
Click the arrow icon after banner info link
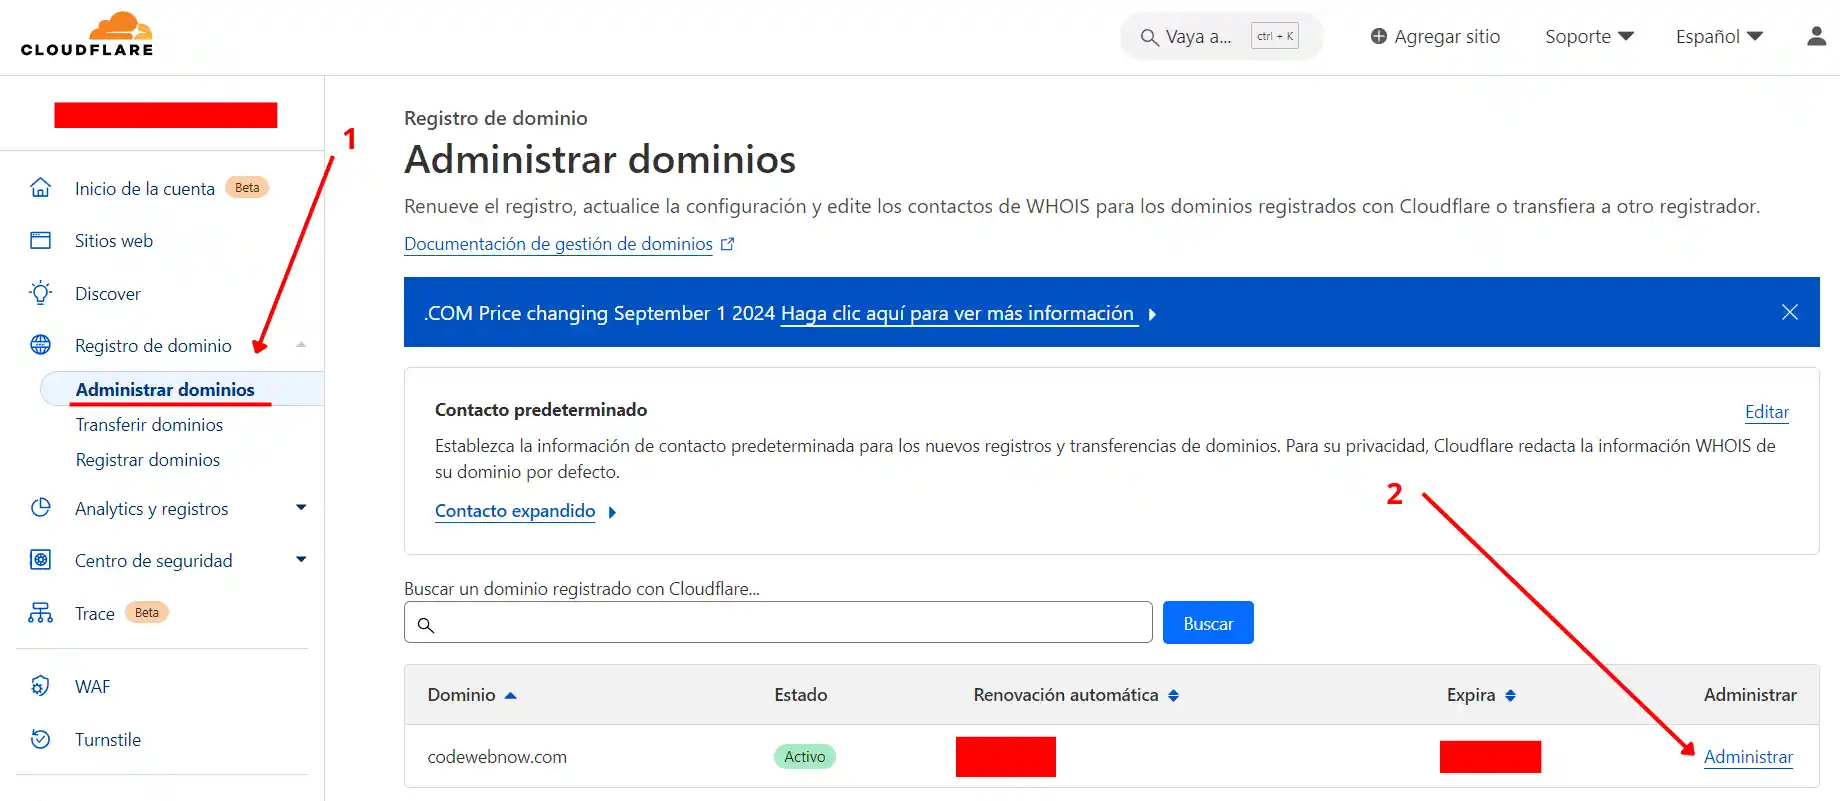[x=1152, y=314]
